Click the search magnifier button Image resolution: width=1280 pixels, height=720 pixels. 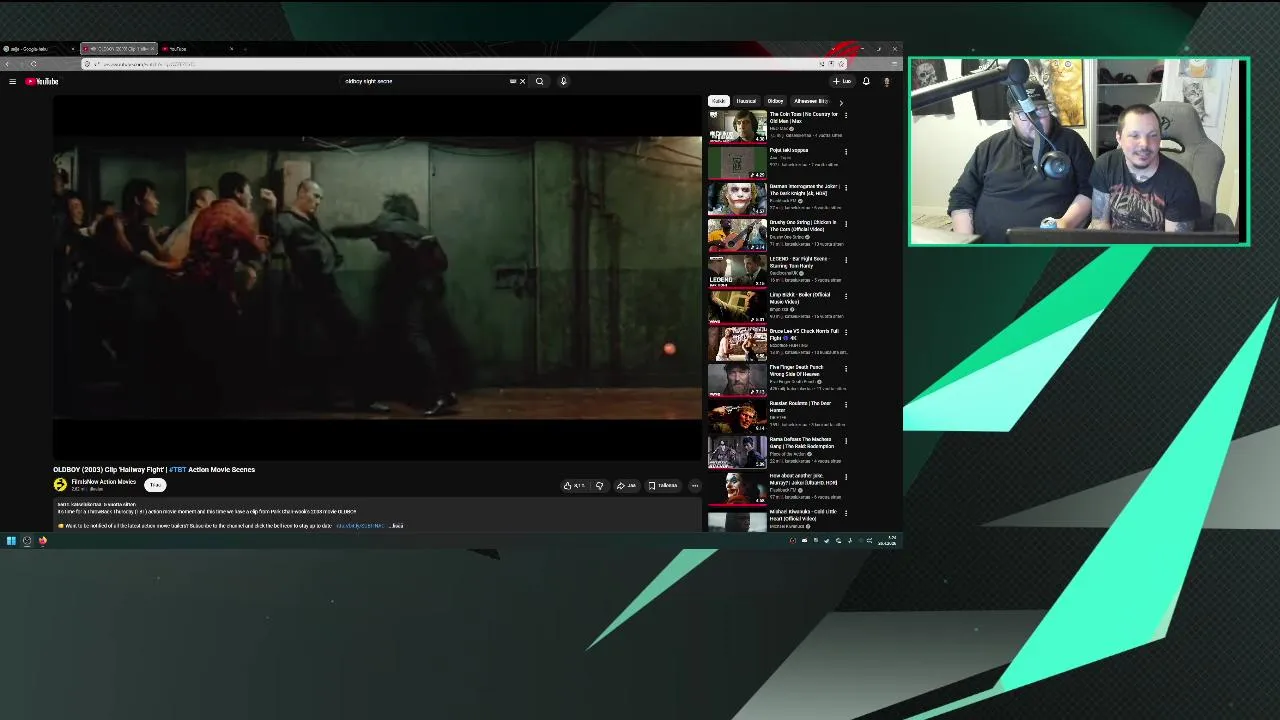(539, 81)
